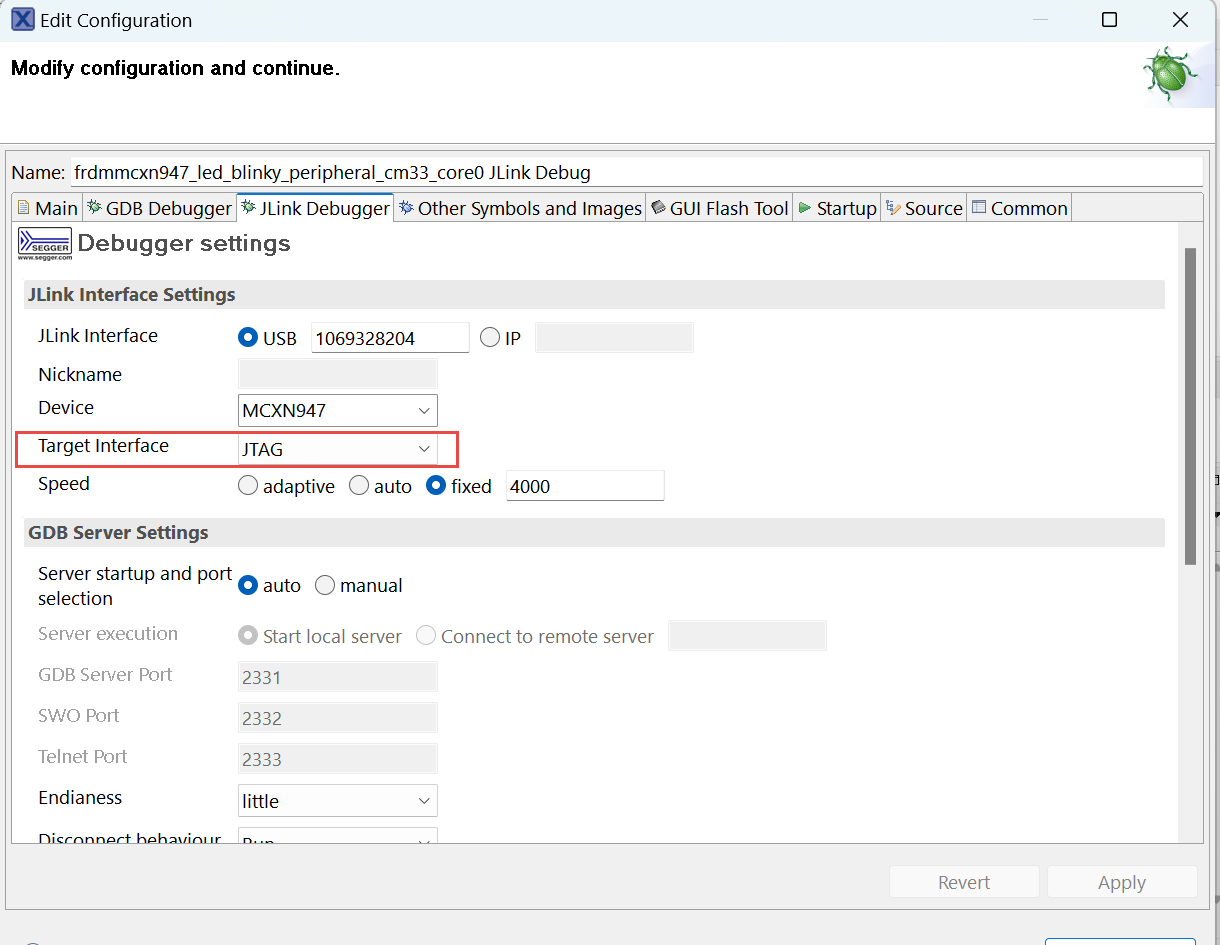Click the Endianess label
The image size is (1220, 945).
coord(80,798)
